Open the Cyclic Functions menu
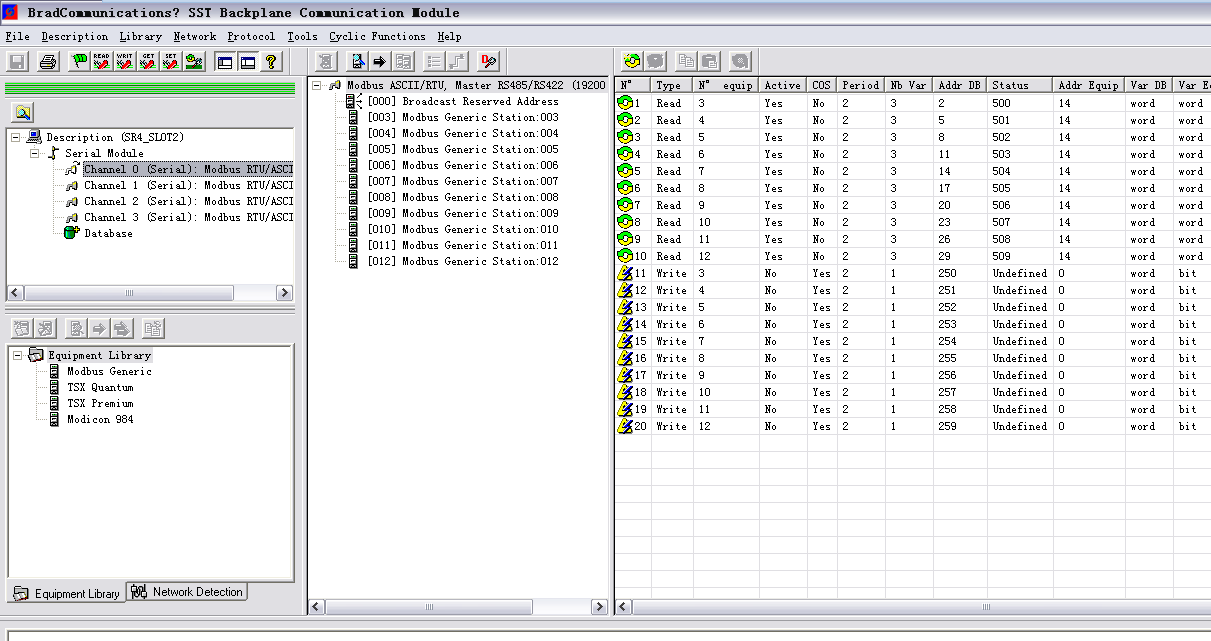The image size is (1211, 641). pos(377,36)
